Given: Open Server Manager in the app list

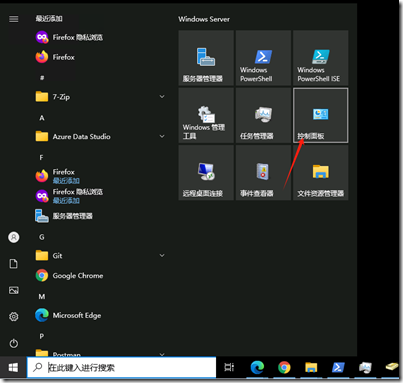Looking at the screenshot, I should pos(101,216).
